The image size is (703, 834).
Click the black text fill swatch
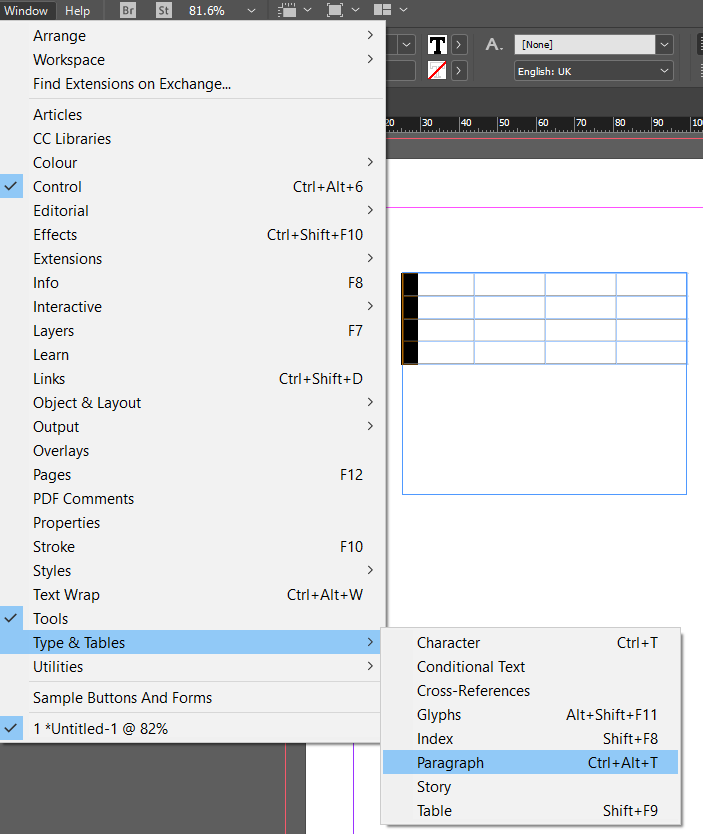(x=437, y=45)
